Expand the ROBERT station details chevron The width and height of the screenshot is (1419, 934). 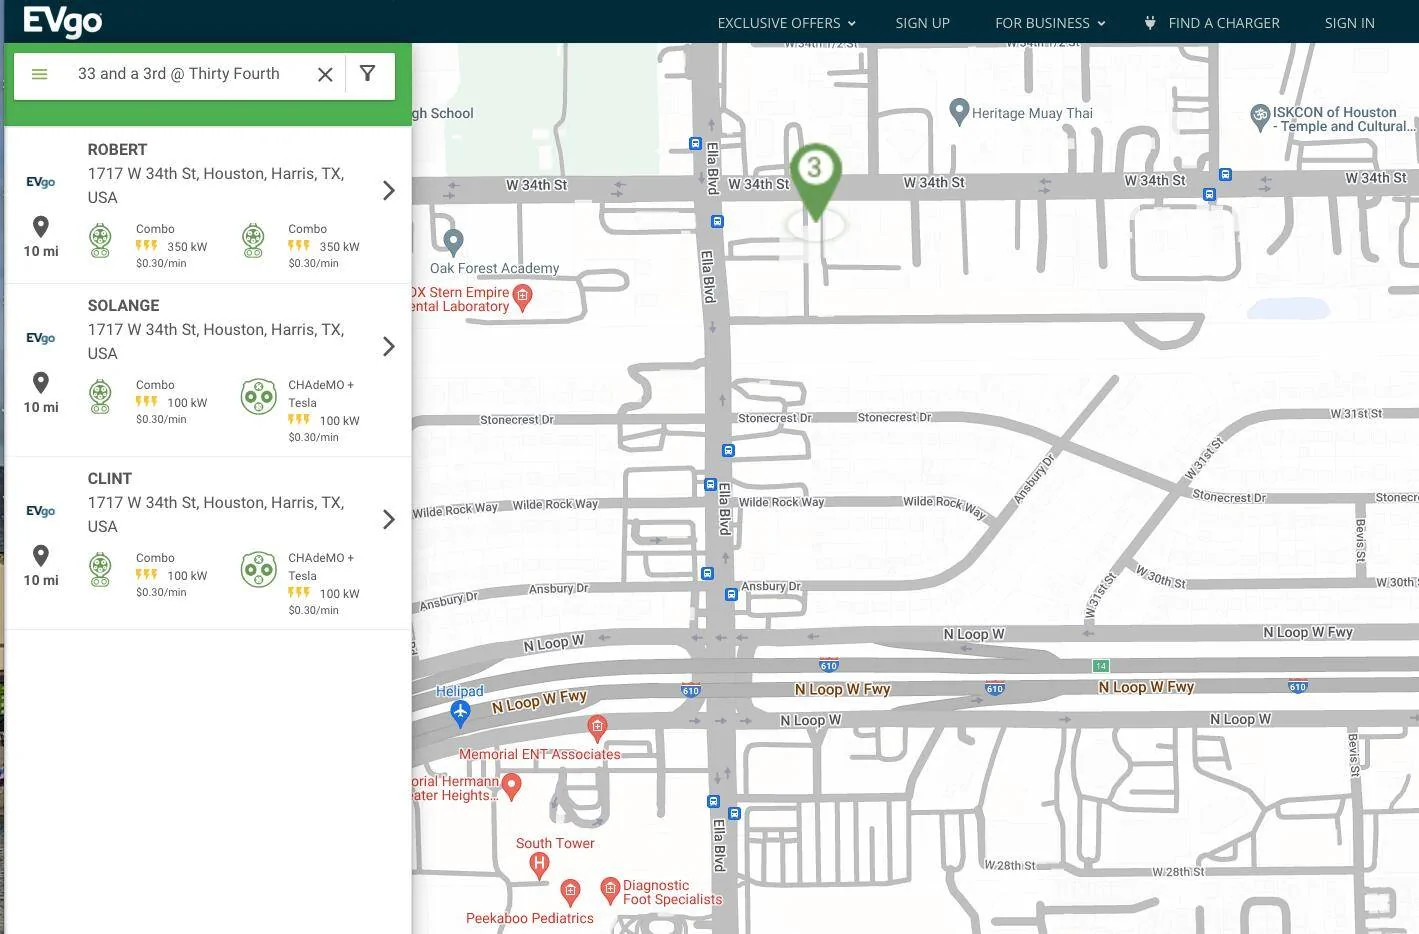[x=389, y=190]
